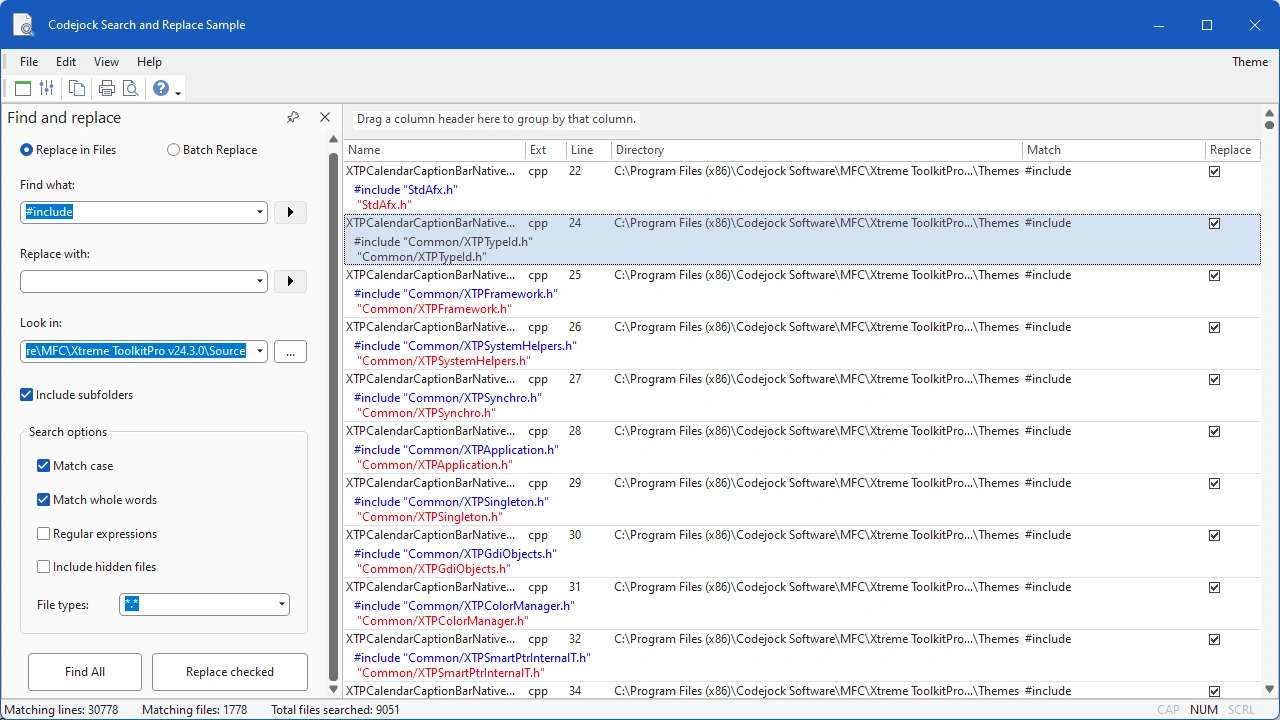Viewport: 1280px width, 720px height.
Task: Click the Name column header
Action: pos(435,150)
